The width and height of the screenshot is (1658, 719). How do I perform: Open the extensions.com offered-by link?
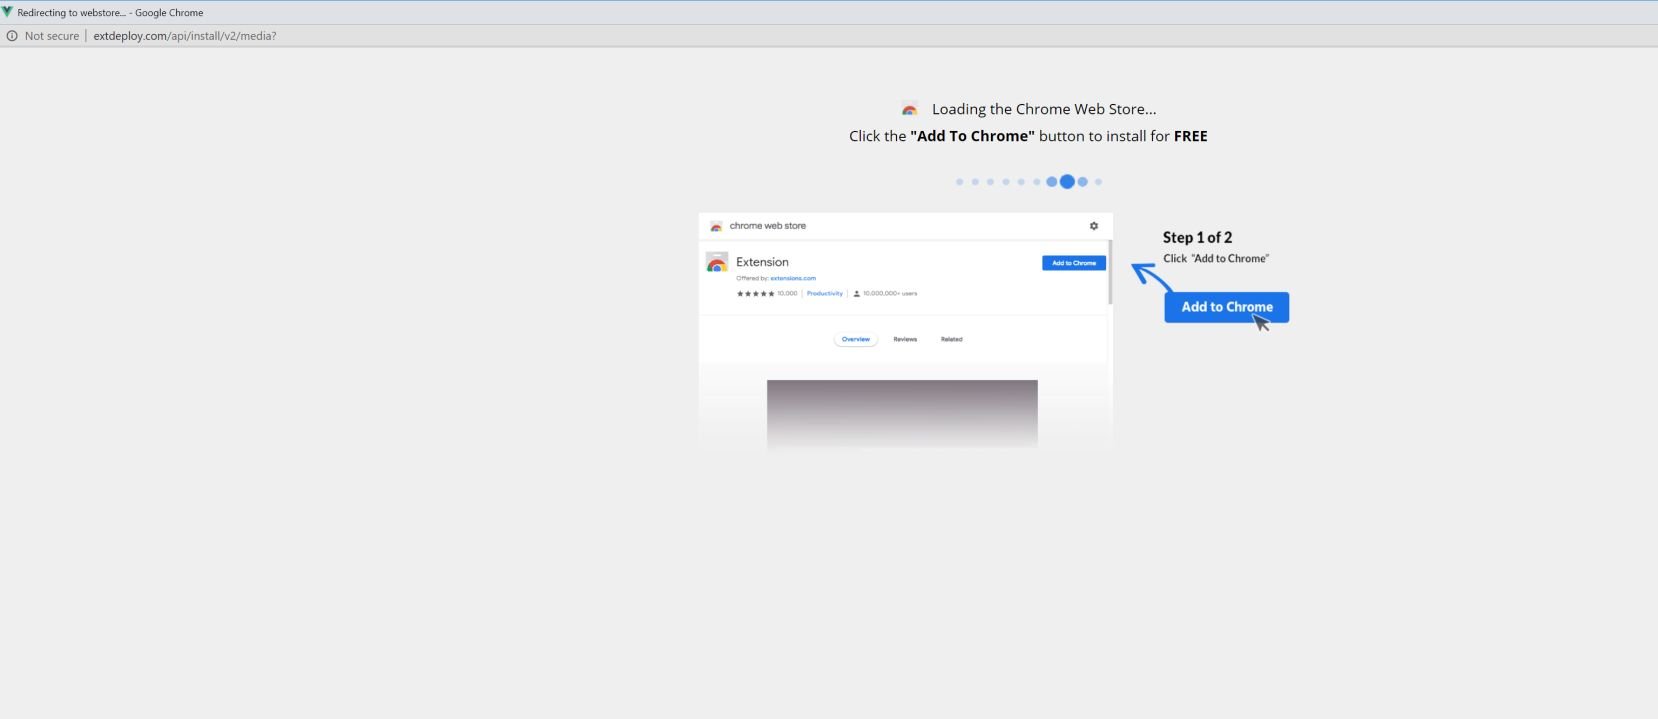pos(793,278)
